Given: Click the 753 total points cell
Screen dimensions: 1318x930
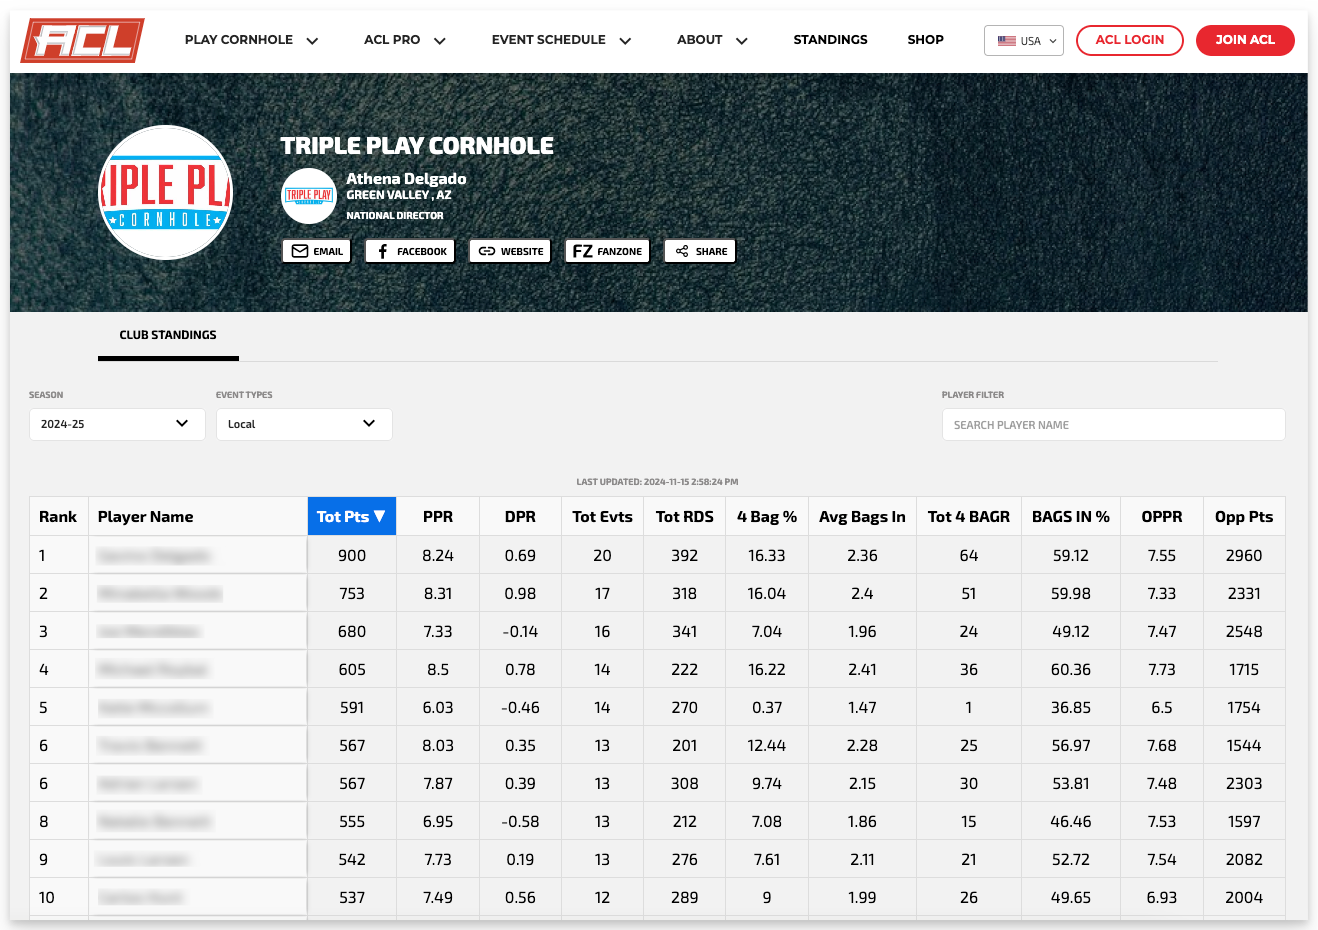Looking at the screenshot, I should click(x=352, y=594).
